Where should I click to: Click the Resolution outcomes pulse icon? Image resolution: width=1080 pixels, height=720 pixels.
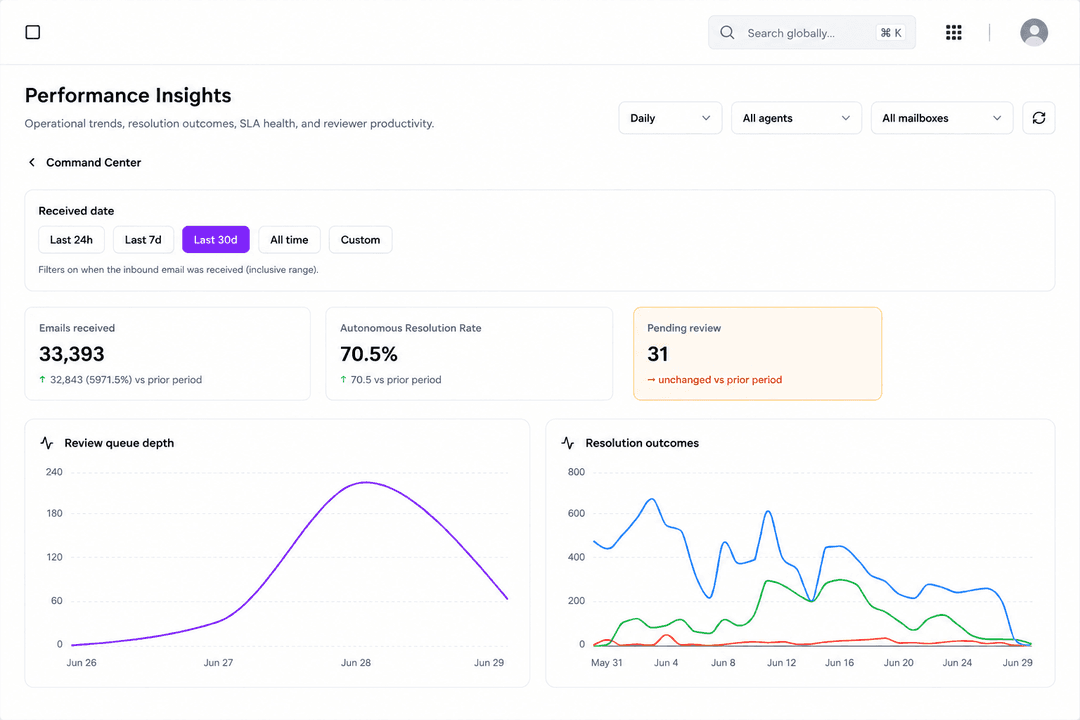pos(568,443)
